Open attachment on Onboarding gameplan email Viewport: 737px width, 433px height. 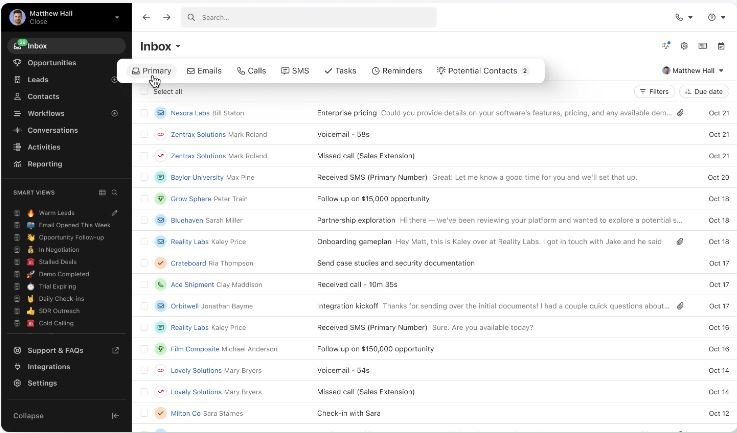[x=680, y=242]
